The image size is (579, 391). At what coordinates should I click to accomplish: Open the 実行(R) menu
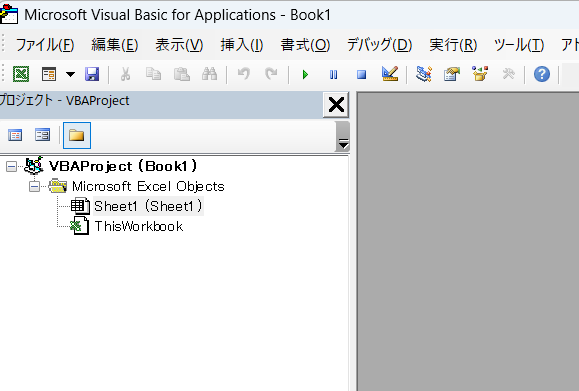tap(453, 45)
